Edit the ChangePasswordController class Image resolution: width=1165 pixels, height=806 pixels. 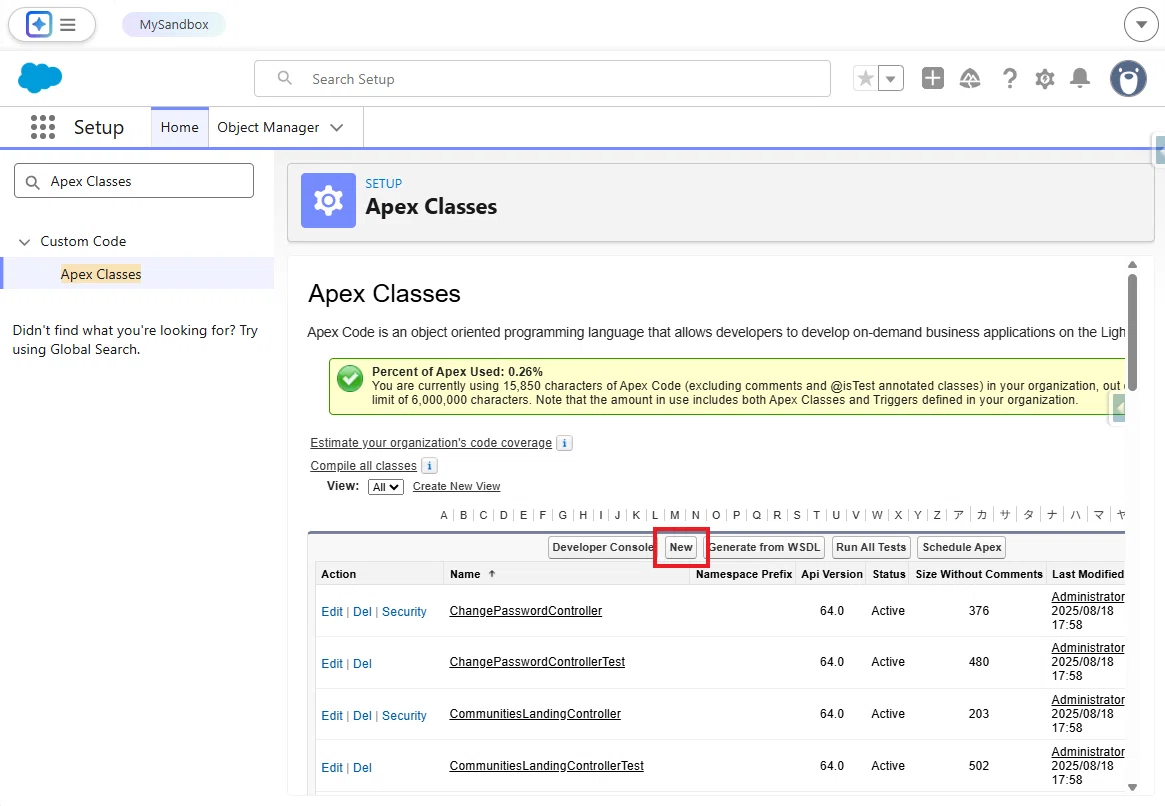331,611
